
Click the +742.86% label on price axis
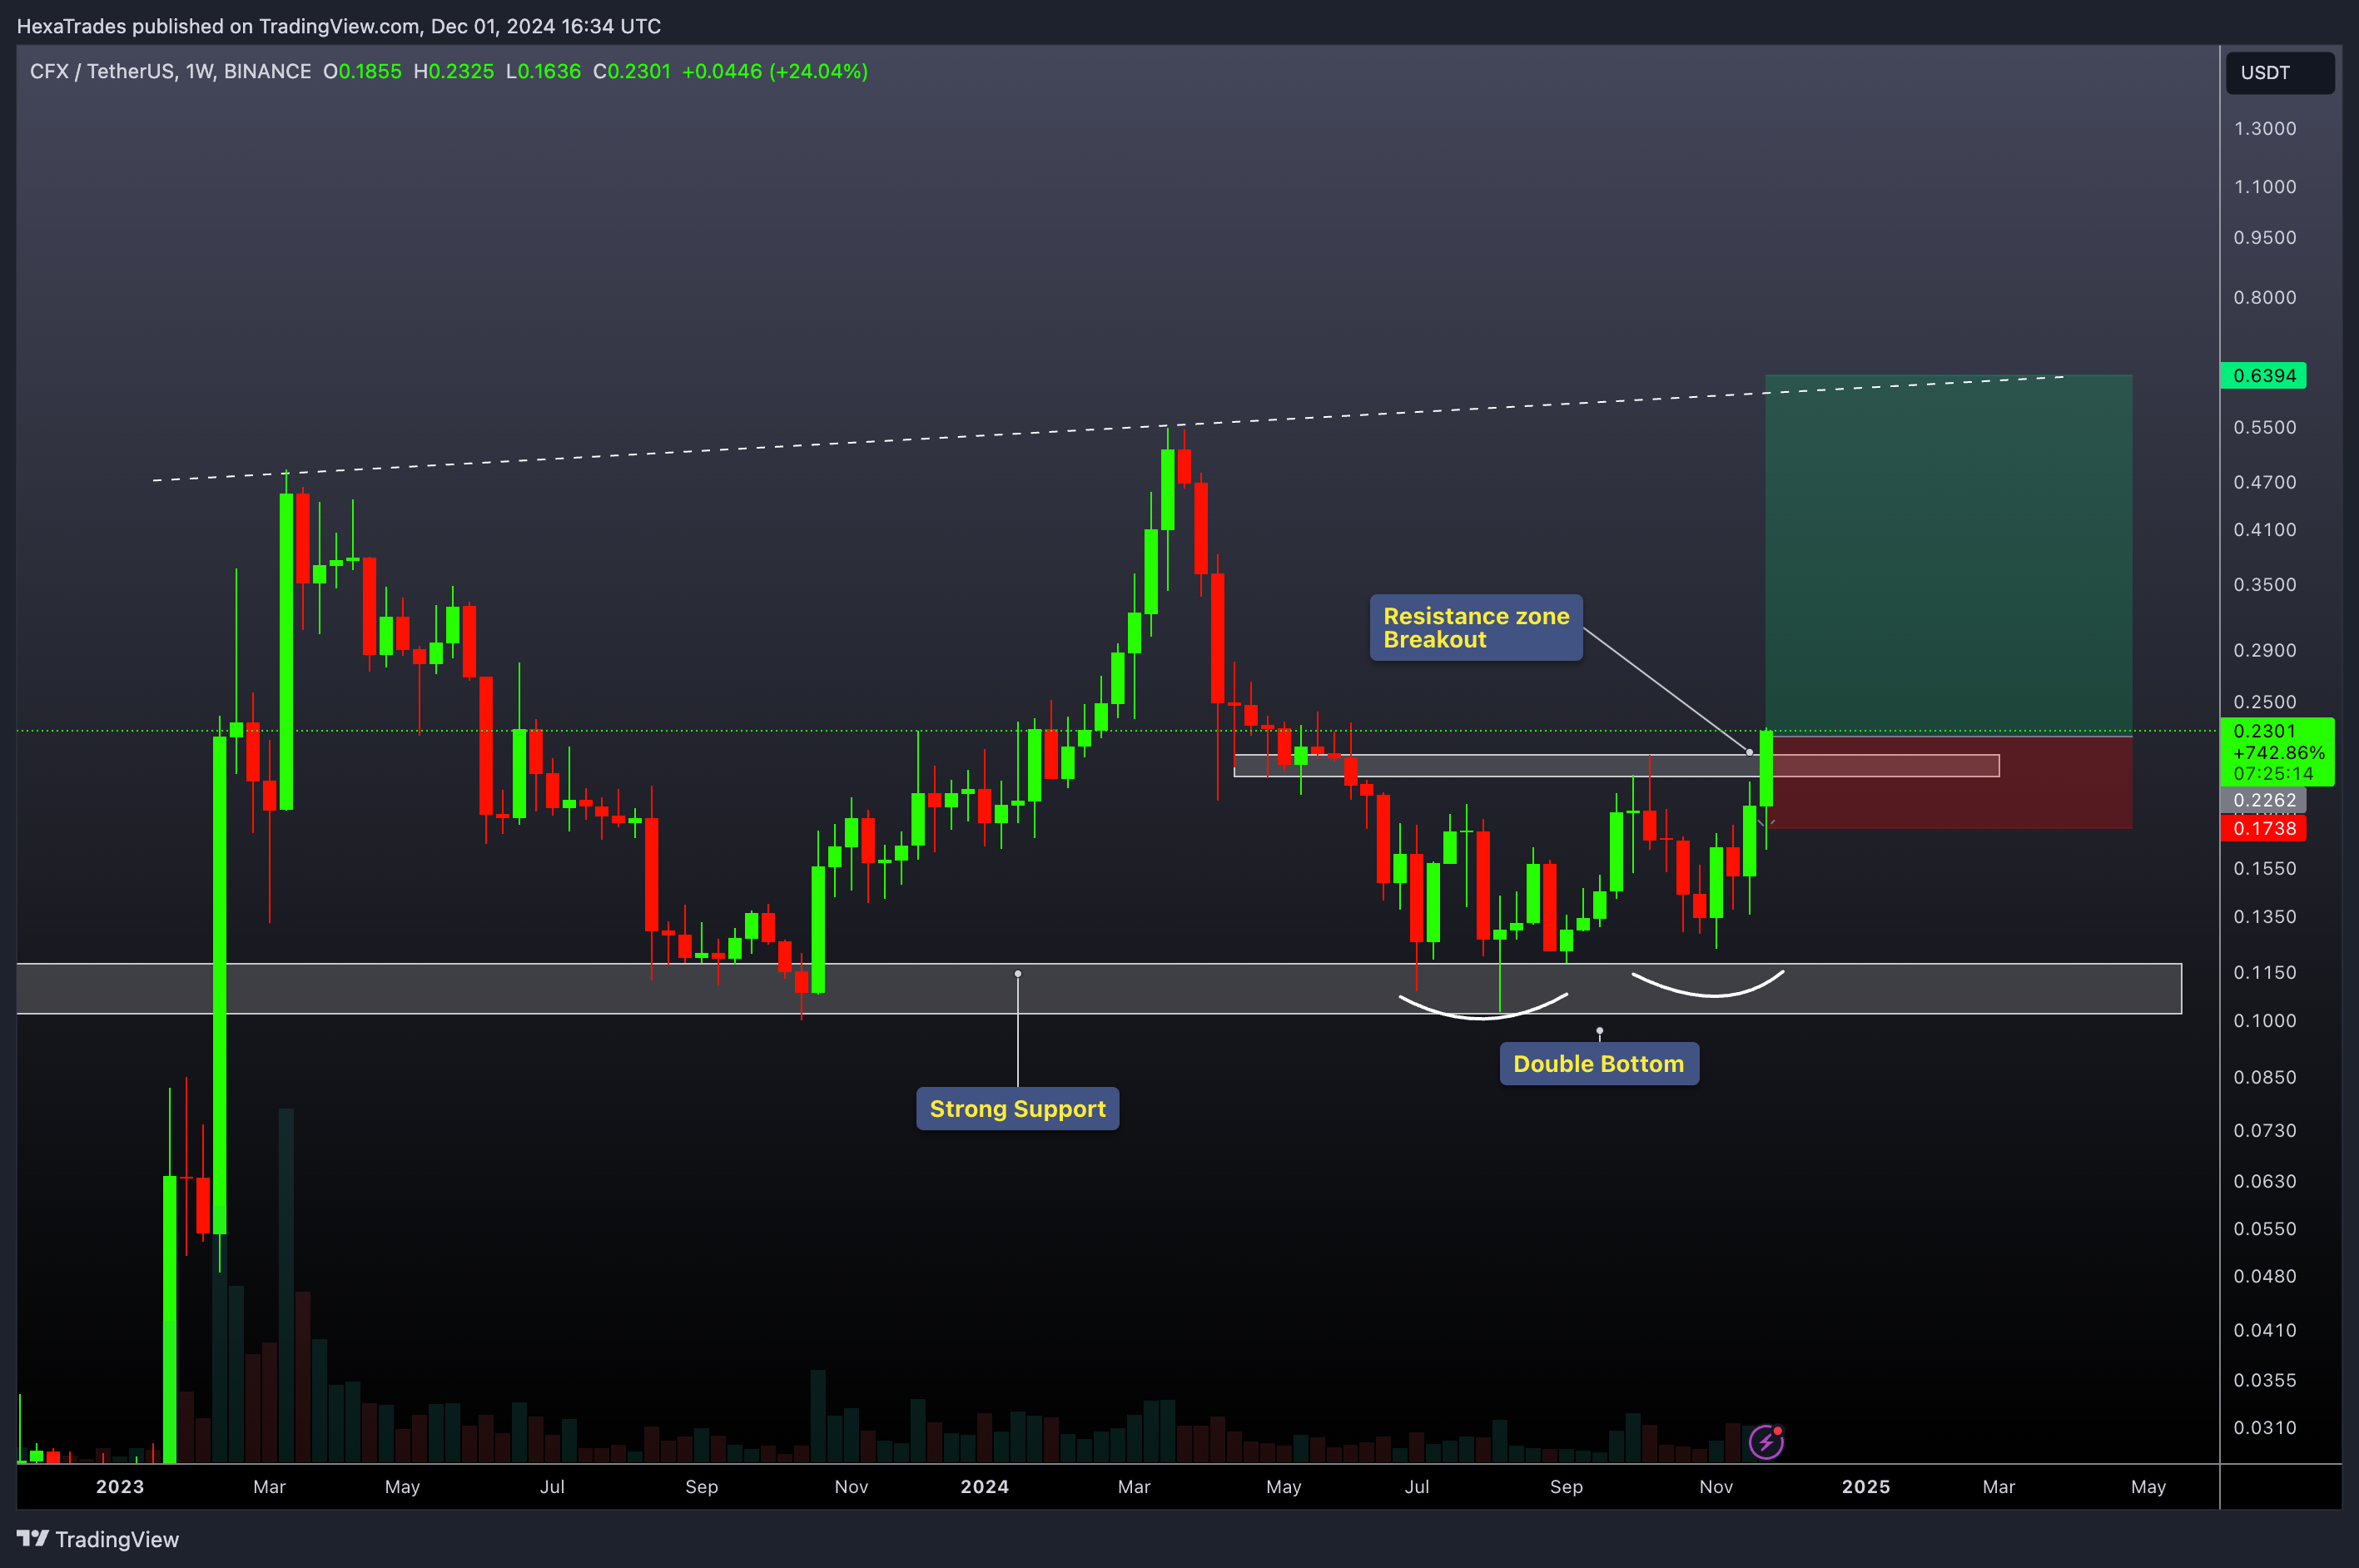click(x=2279, y=753)
